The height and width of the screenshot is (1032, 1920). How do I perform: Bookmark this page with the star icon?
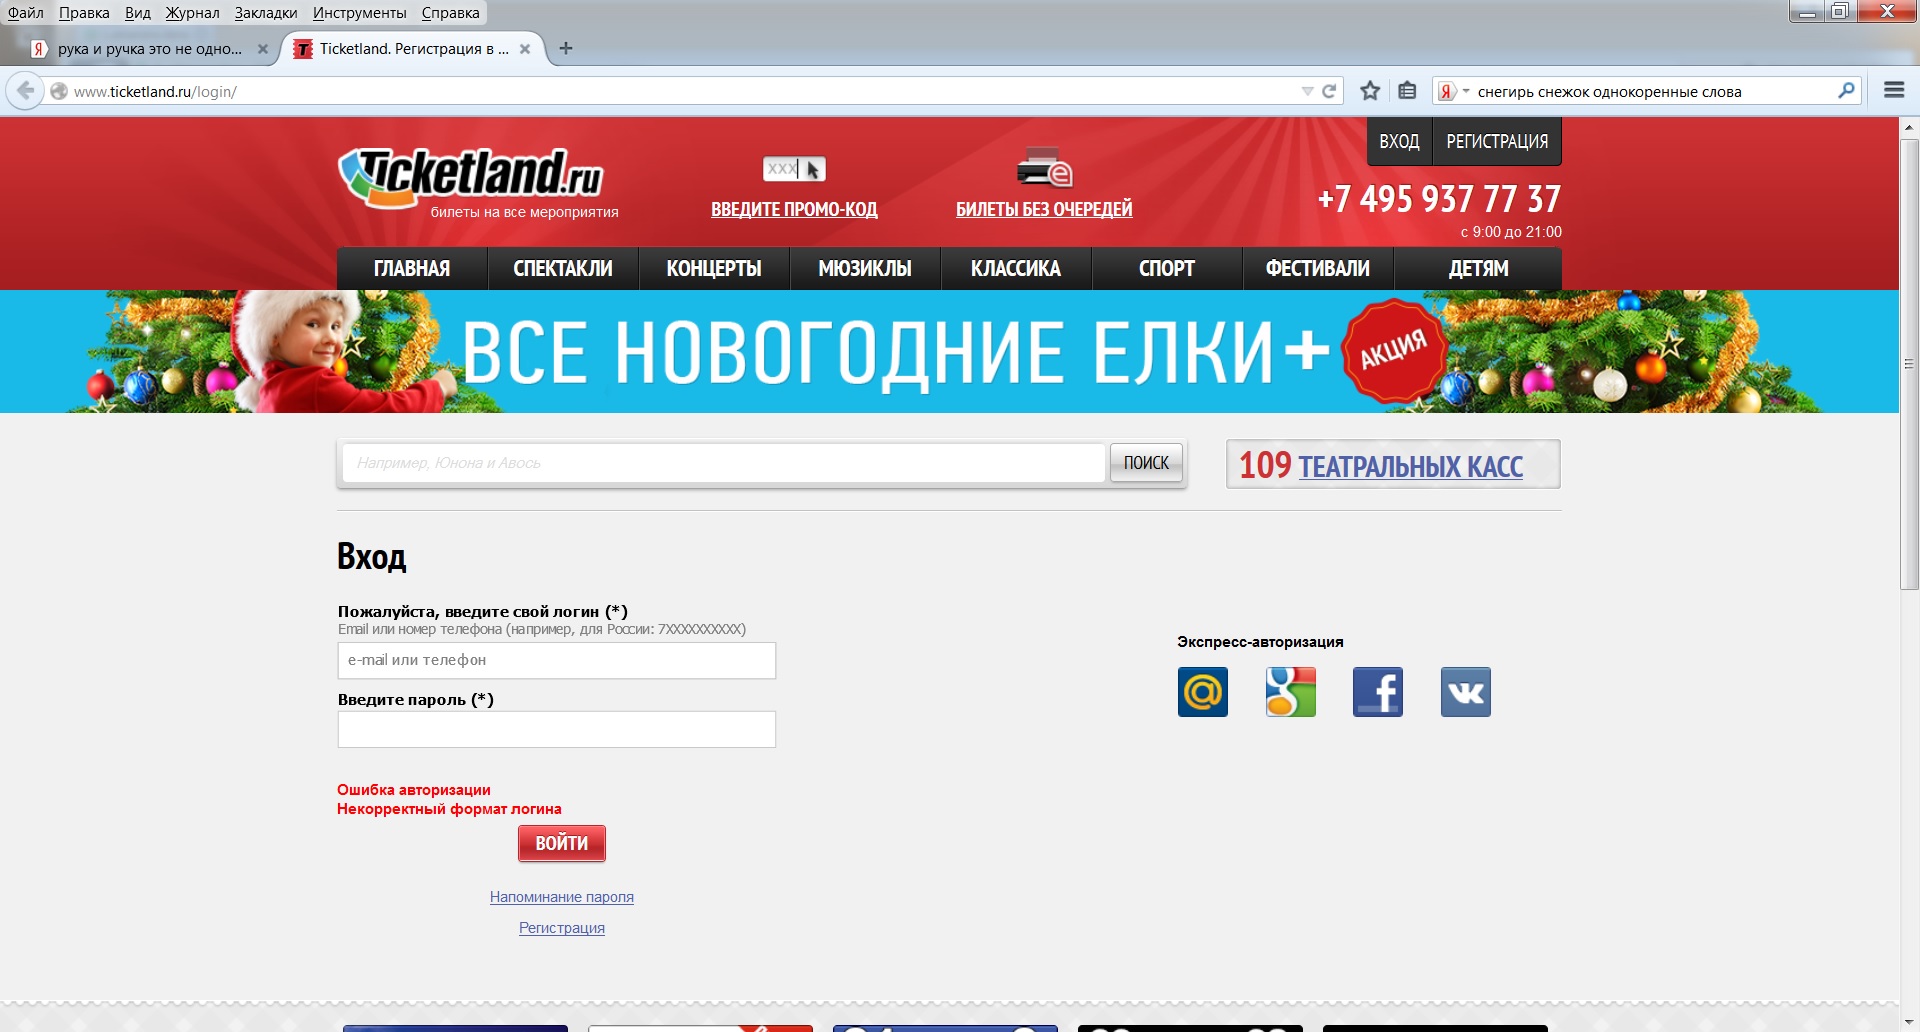(1370, 91)
